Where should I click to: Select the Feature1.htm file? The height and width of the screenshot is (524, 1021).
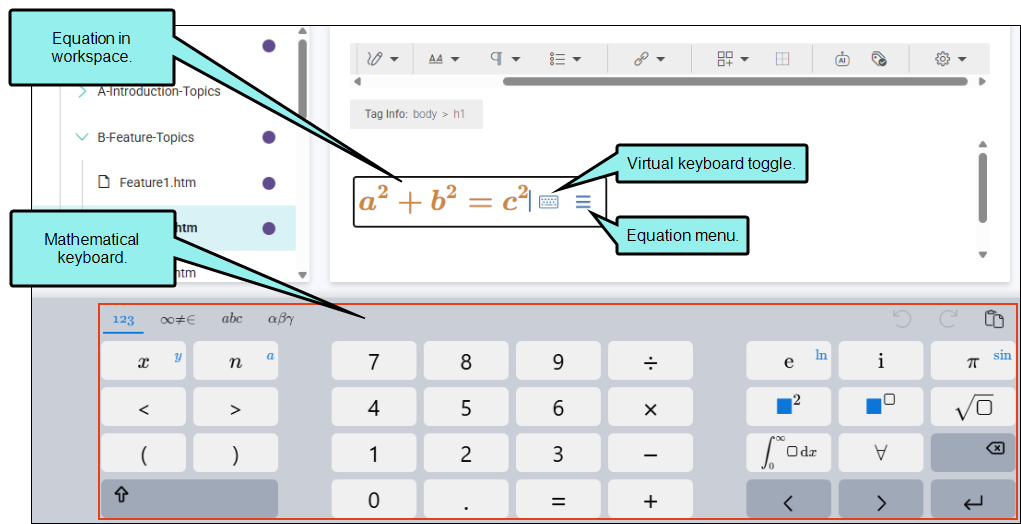(158, 183)
